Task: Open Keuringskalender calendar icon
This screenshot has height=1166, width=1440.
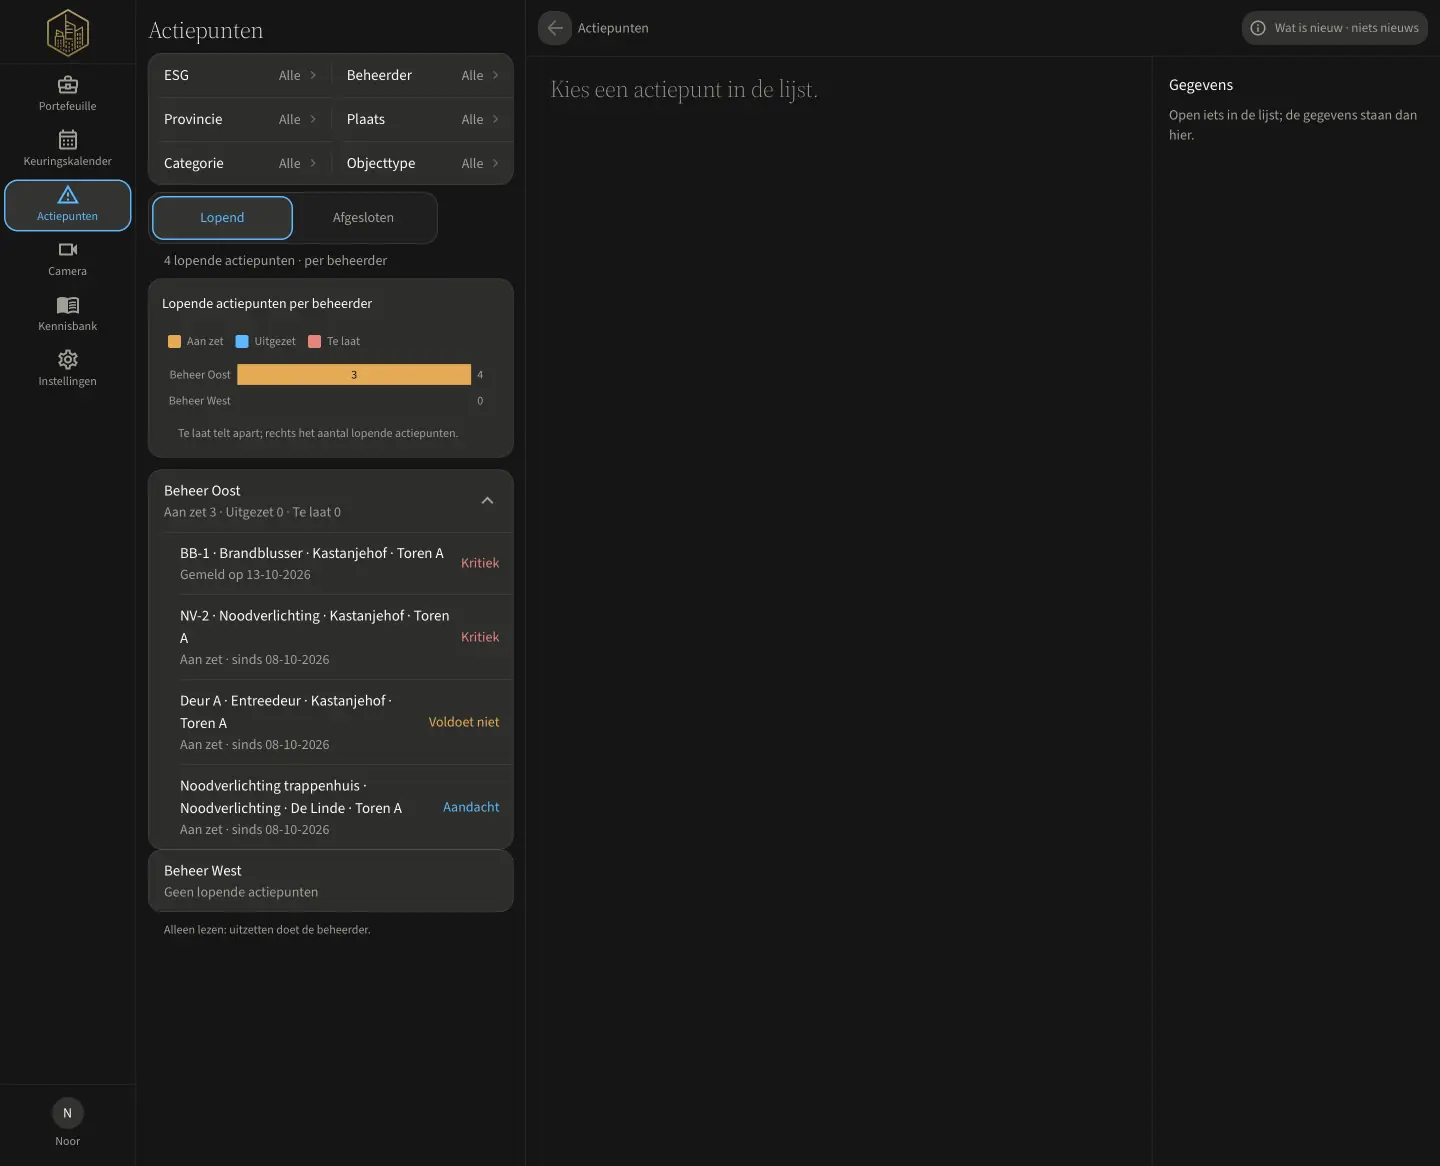Action: point(68,140)
